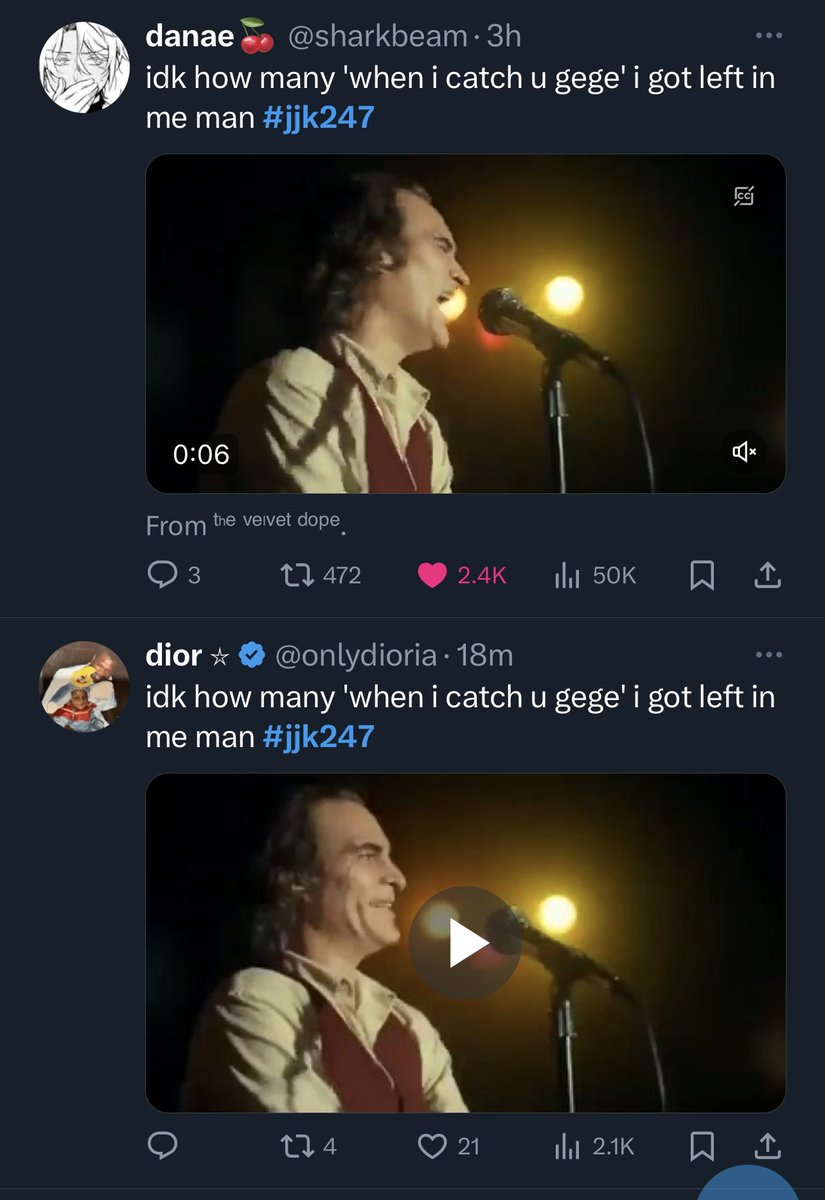
Task: Open reply on danae's tweet
Action: point(173,575)
